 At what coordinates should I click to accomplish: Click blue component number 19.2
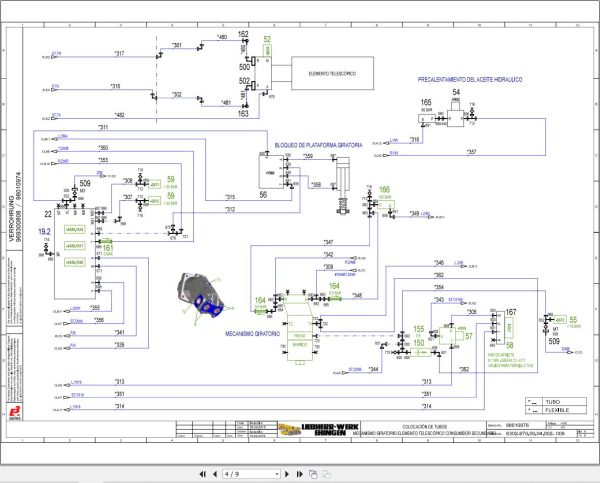pyautogui.click(x=44, y=232)
